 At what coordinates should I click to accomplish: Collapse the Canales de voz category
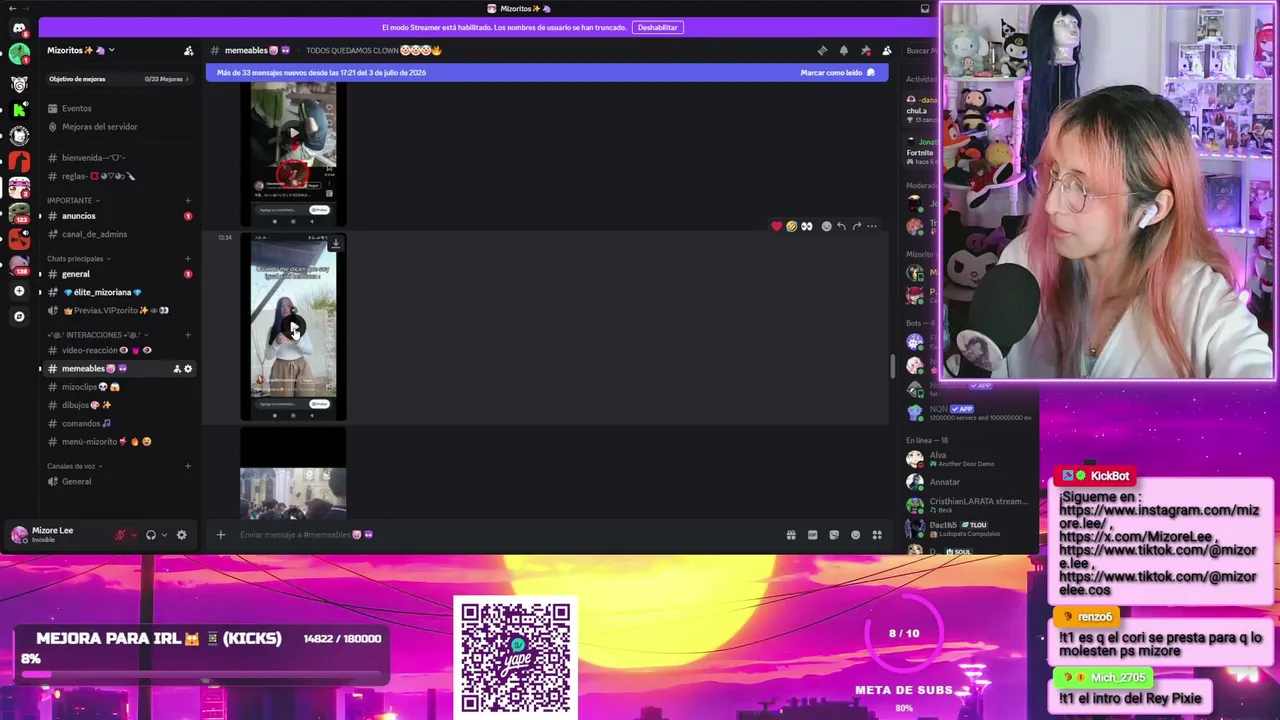(x=74, y=466)
